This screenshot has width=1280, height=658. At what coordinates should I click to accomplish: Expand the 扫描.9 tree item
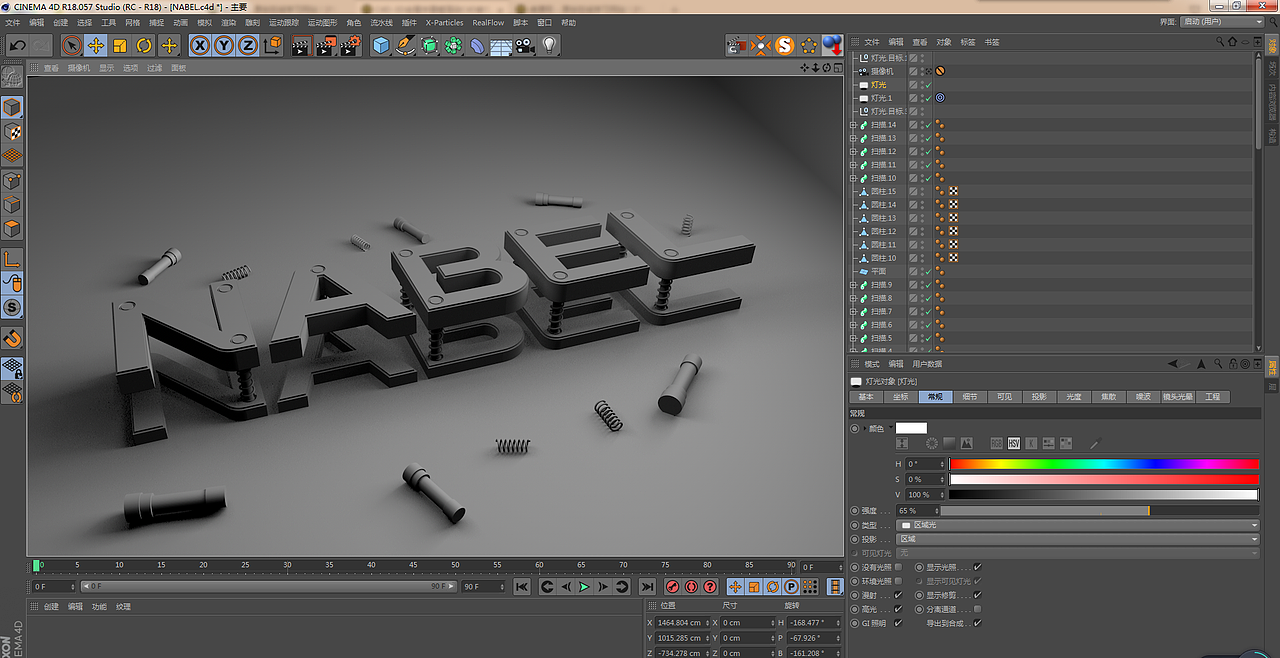(x=853, y=285)
